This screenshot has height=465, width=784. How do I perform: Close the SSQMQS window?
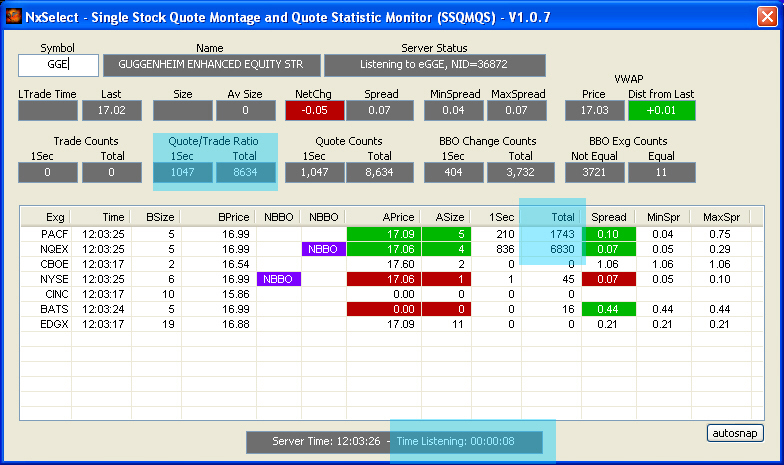(767, 16)
